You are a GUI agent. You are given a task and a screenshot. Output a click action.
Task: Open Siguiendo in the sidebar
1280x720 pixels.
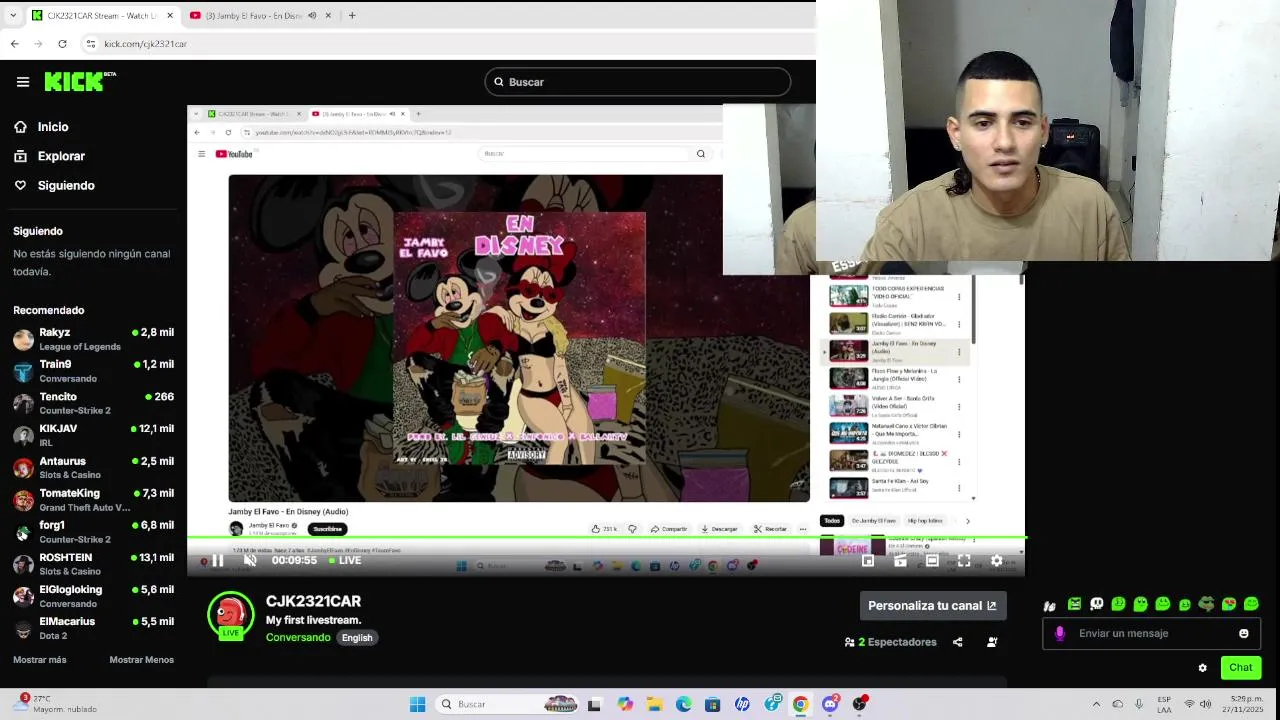point(54,185)
